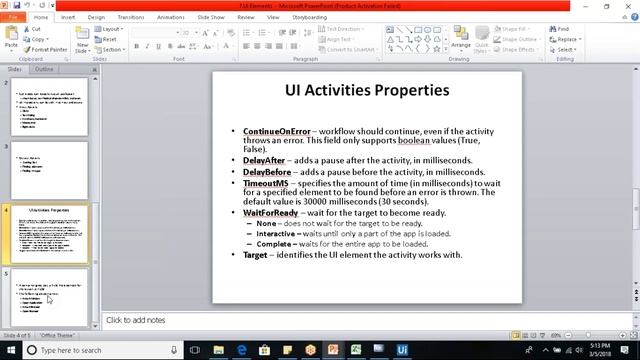Open the Arrange button

(461, 39)
